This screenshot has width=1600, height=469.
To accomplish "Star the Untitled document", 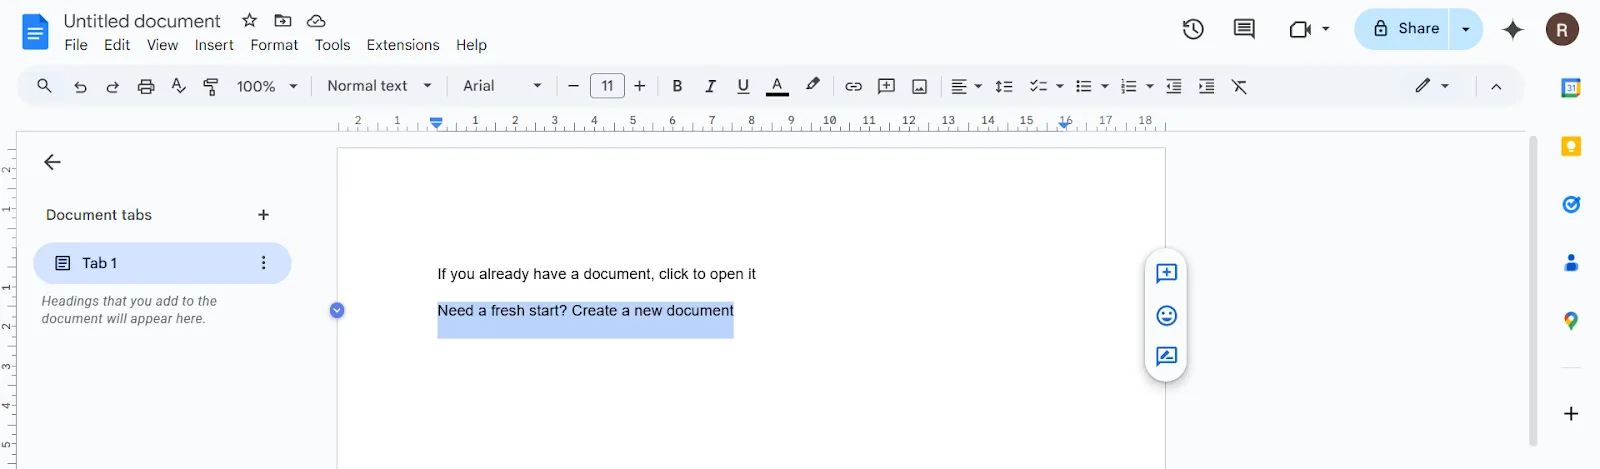I will [x=250, y=20].
